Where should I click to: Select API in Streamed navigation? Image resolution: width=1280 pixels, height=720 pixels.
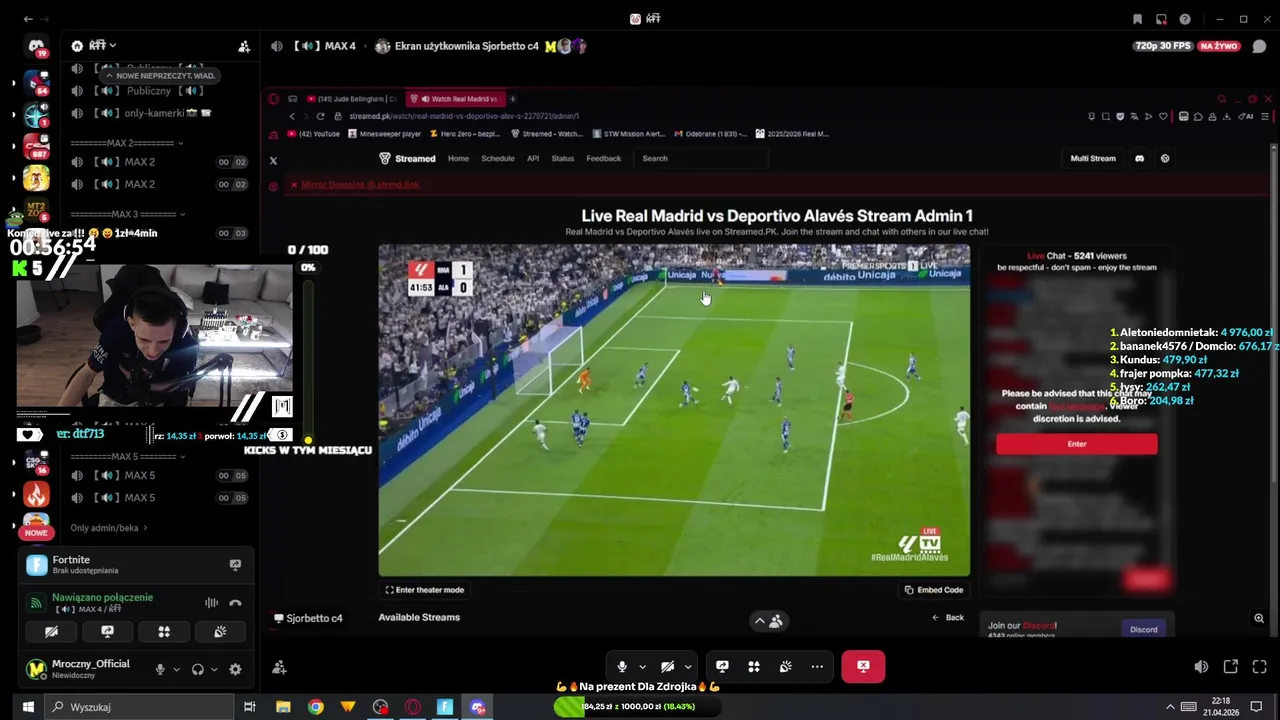[x=533, y=158]
